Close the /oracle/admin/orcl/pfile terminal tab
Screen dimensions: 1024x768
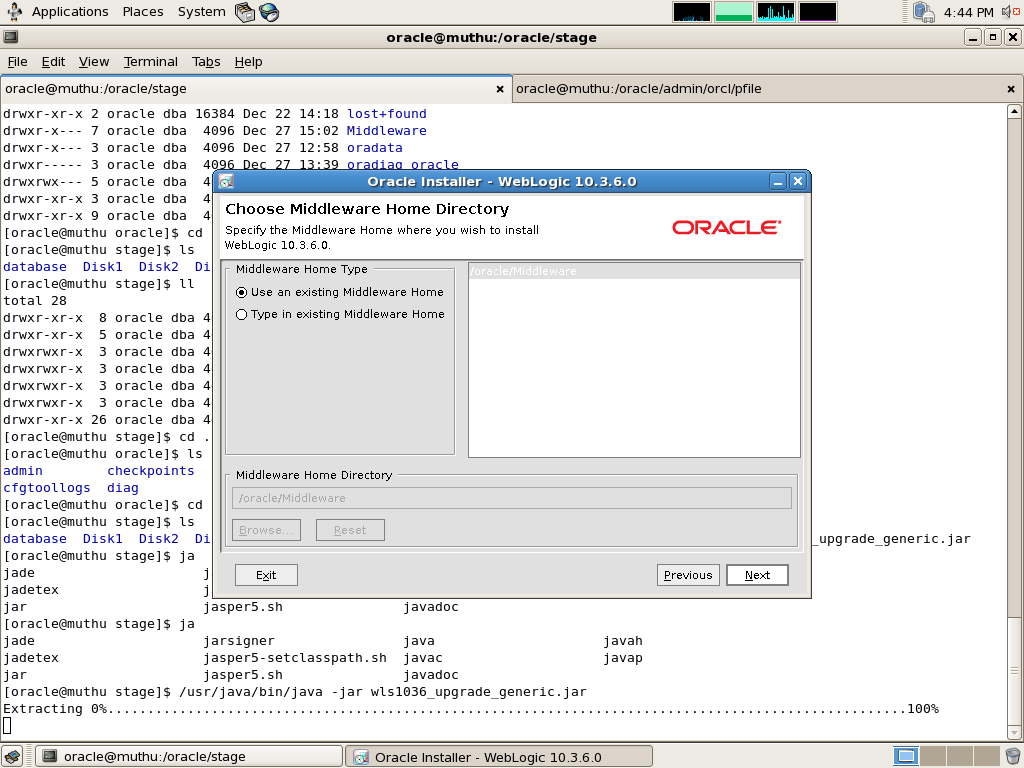pyautogui.click(x=1011, y=89)
